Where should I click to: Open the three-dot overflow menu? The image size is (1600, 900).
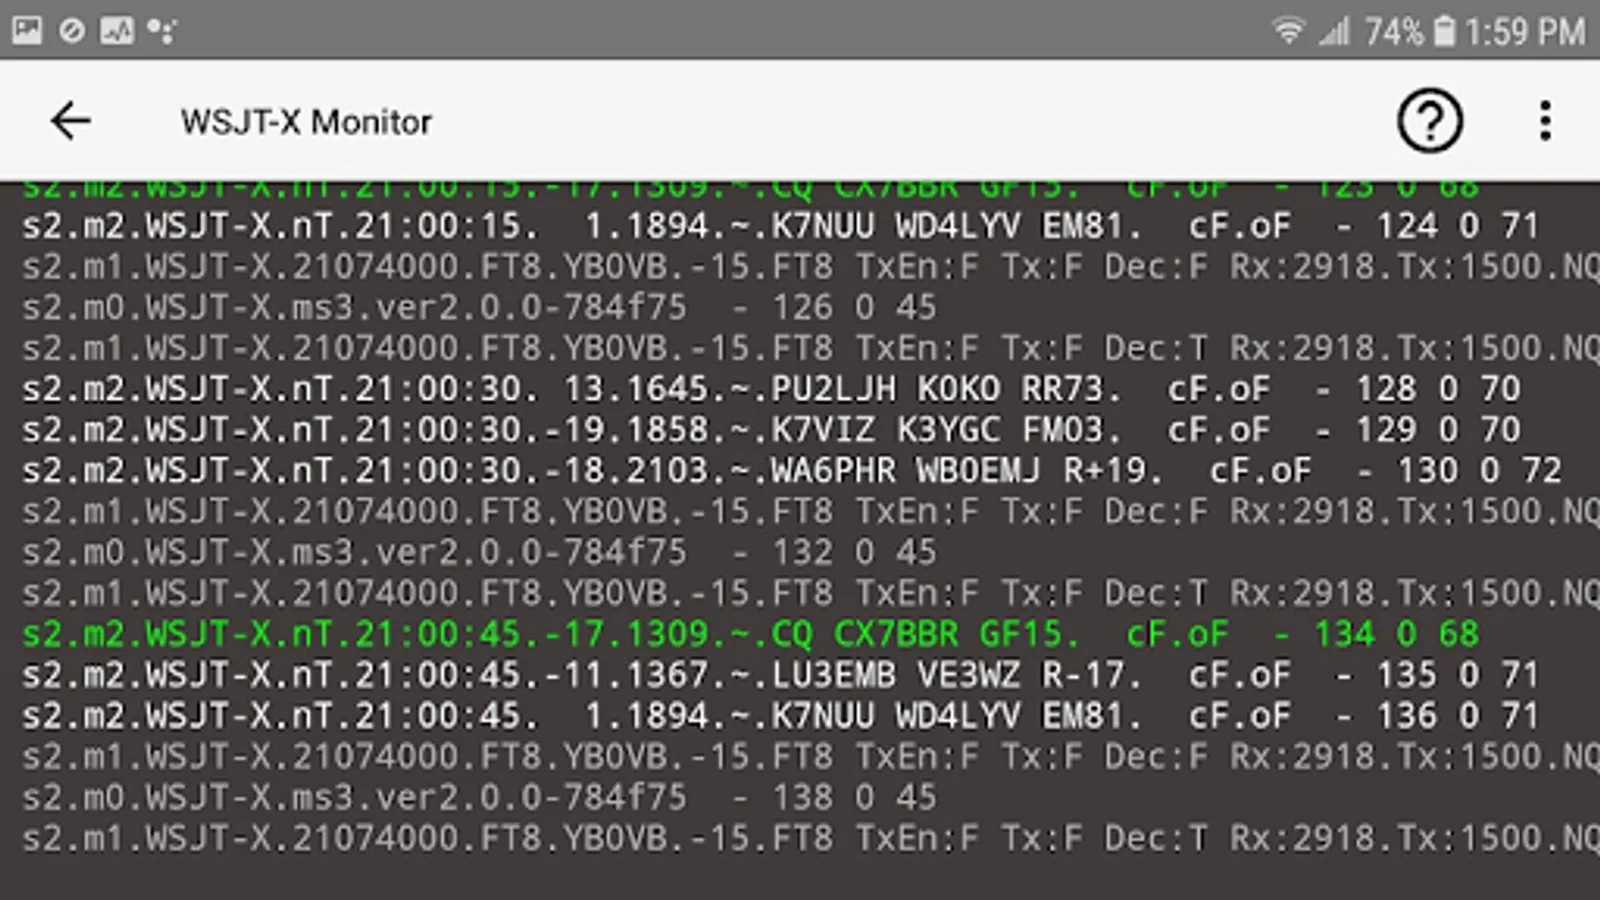(1545, 121)
